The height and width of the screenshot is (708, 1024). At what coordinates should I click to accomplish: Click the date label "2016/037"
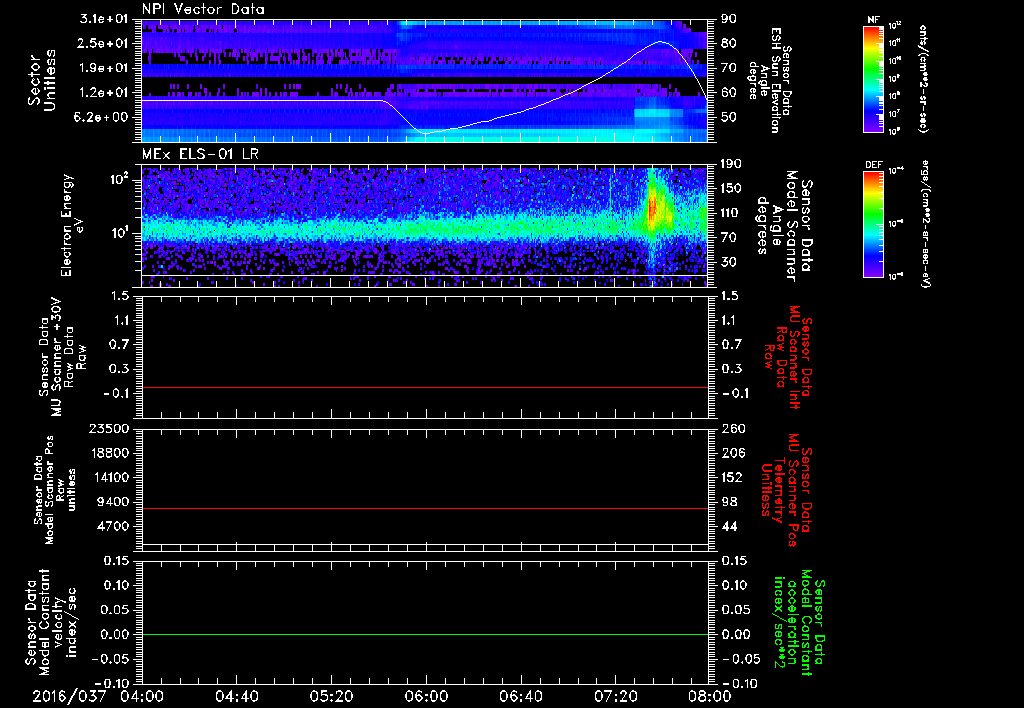(69, 696)
